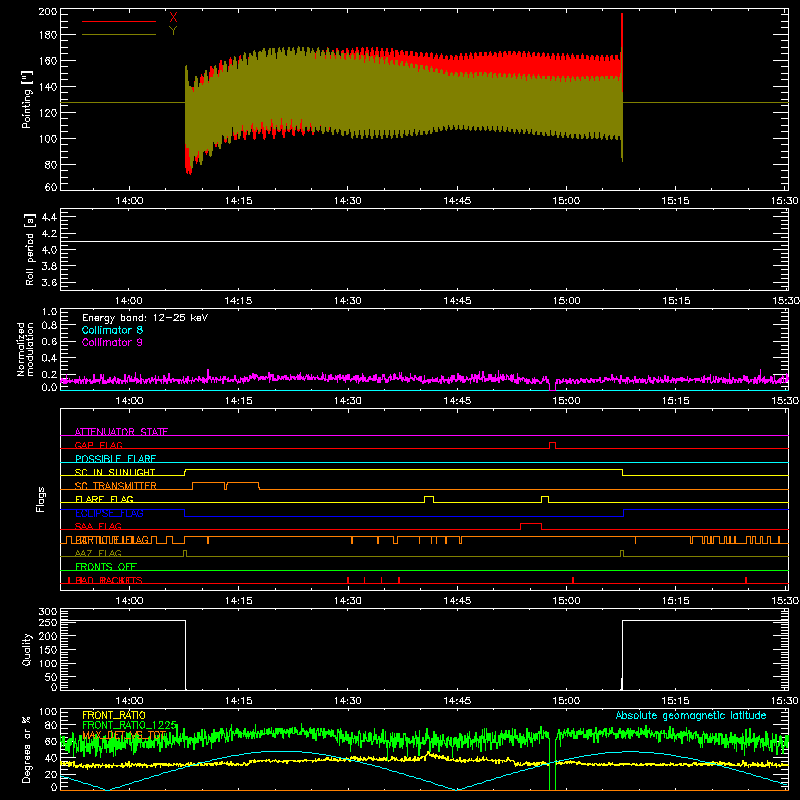Click the 'Absolute geomagnetic latitude' label
This screenshot has width=800, height=800.
(x=691, y=715)
